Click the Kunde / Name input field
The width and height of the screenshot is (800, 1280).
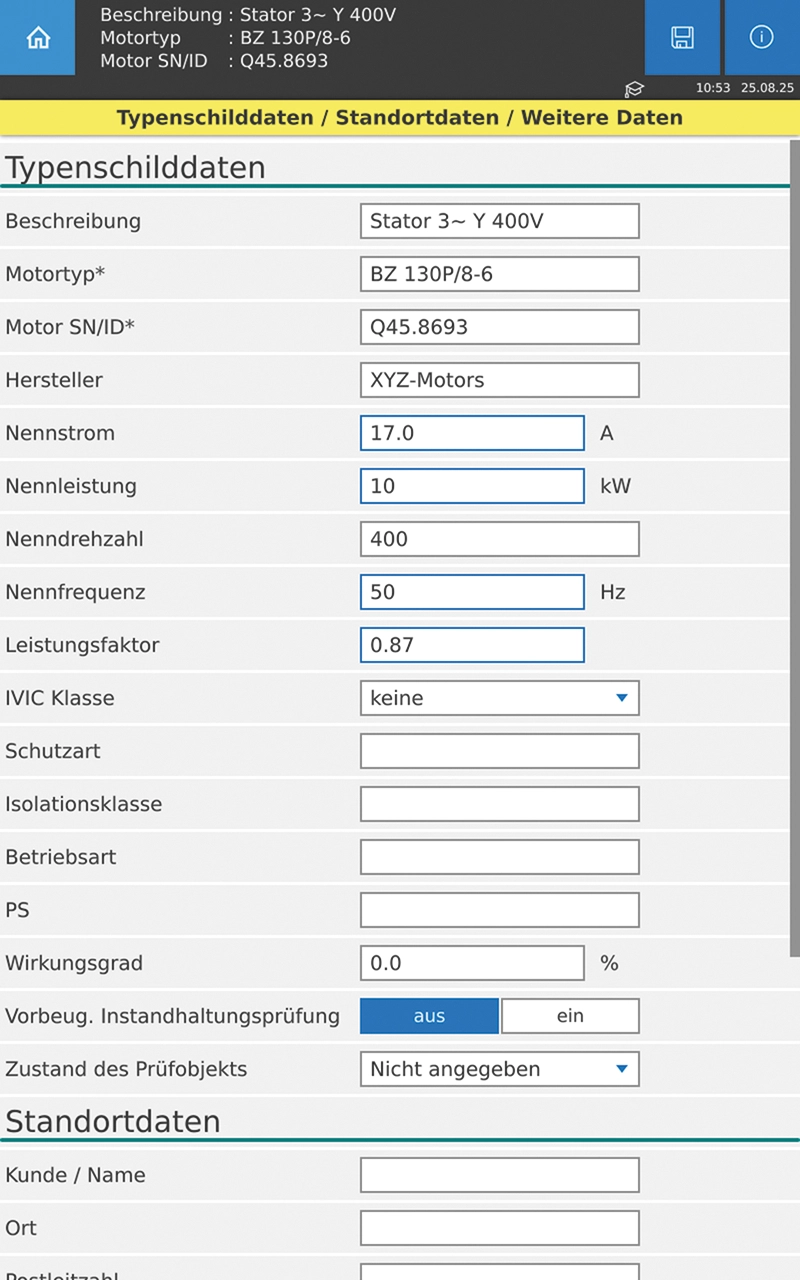(499, 1175)
